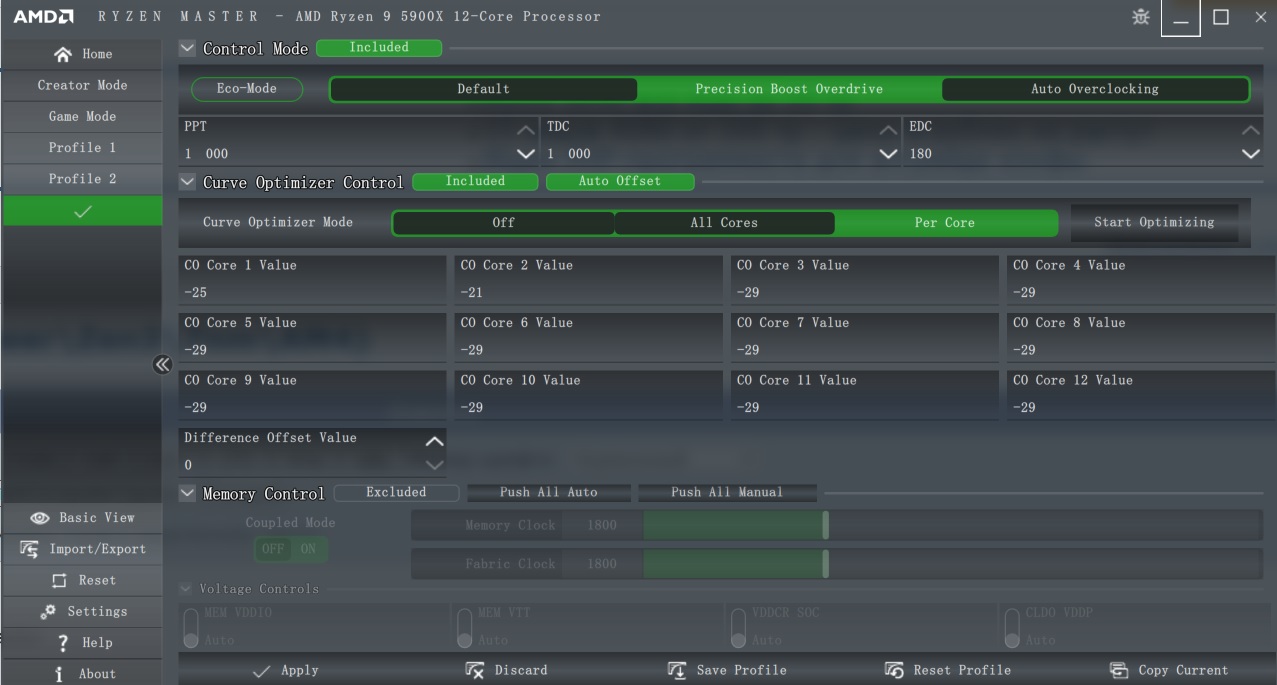Select Precision Boost Overdrive mode
The width and height of the screenshot is (1277, 685).
pyautogui.click(x=789, y=89)
